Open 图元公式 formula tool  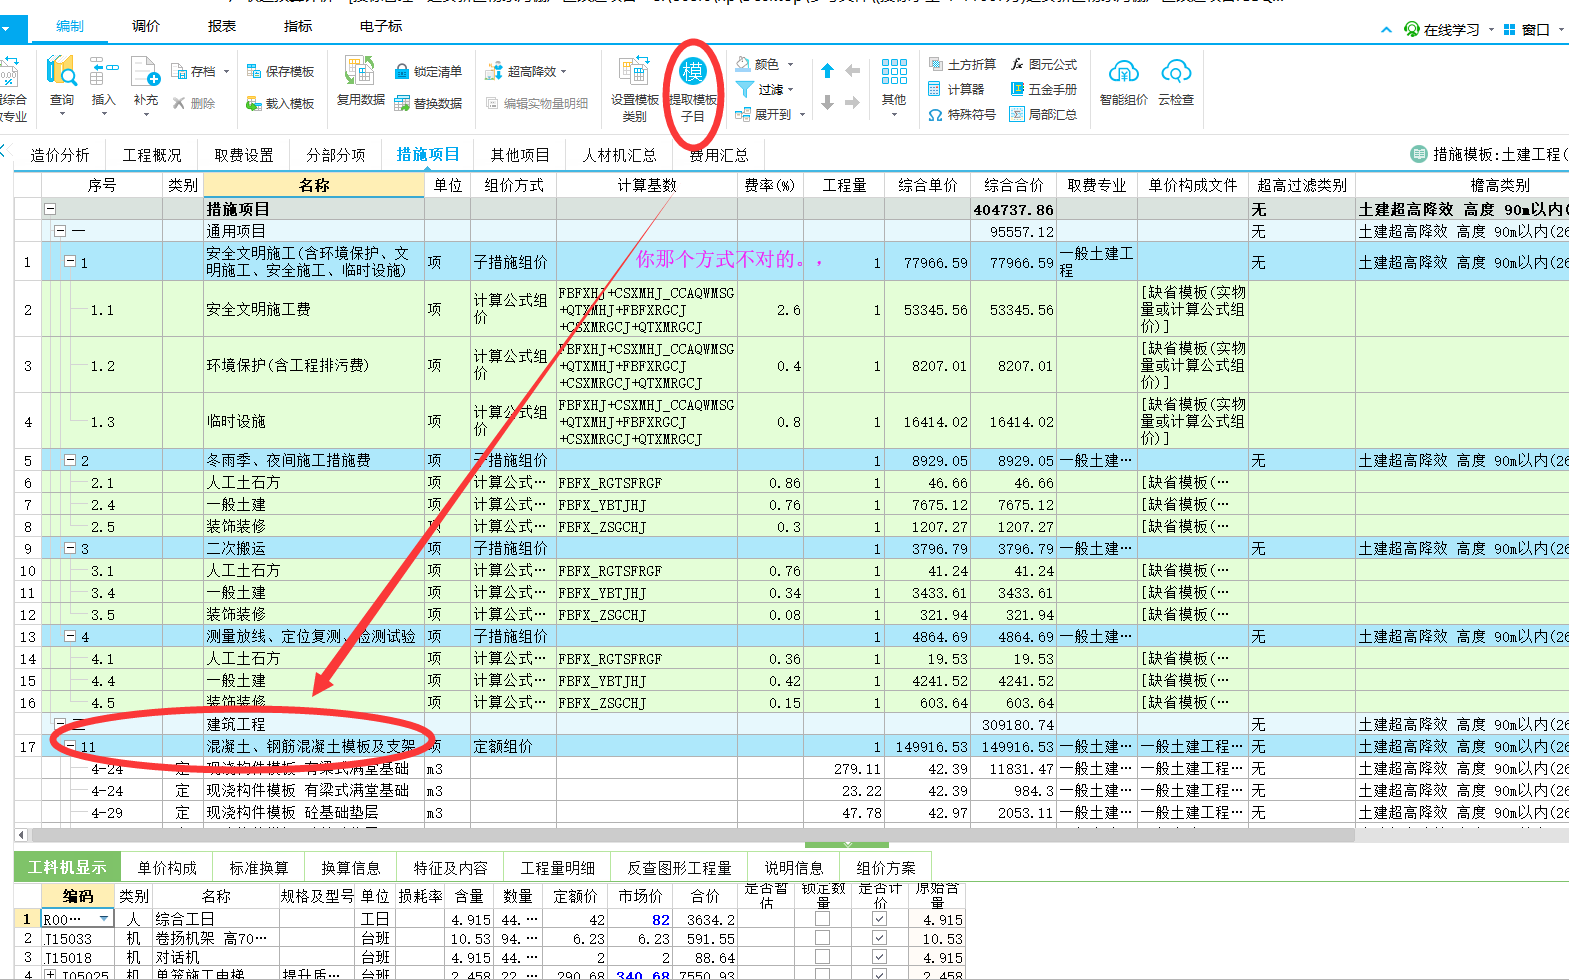1043,64
